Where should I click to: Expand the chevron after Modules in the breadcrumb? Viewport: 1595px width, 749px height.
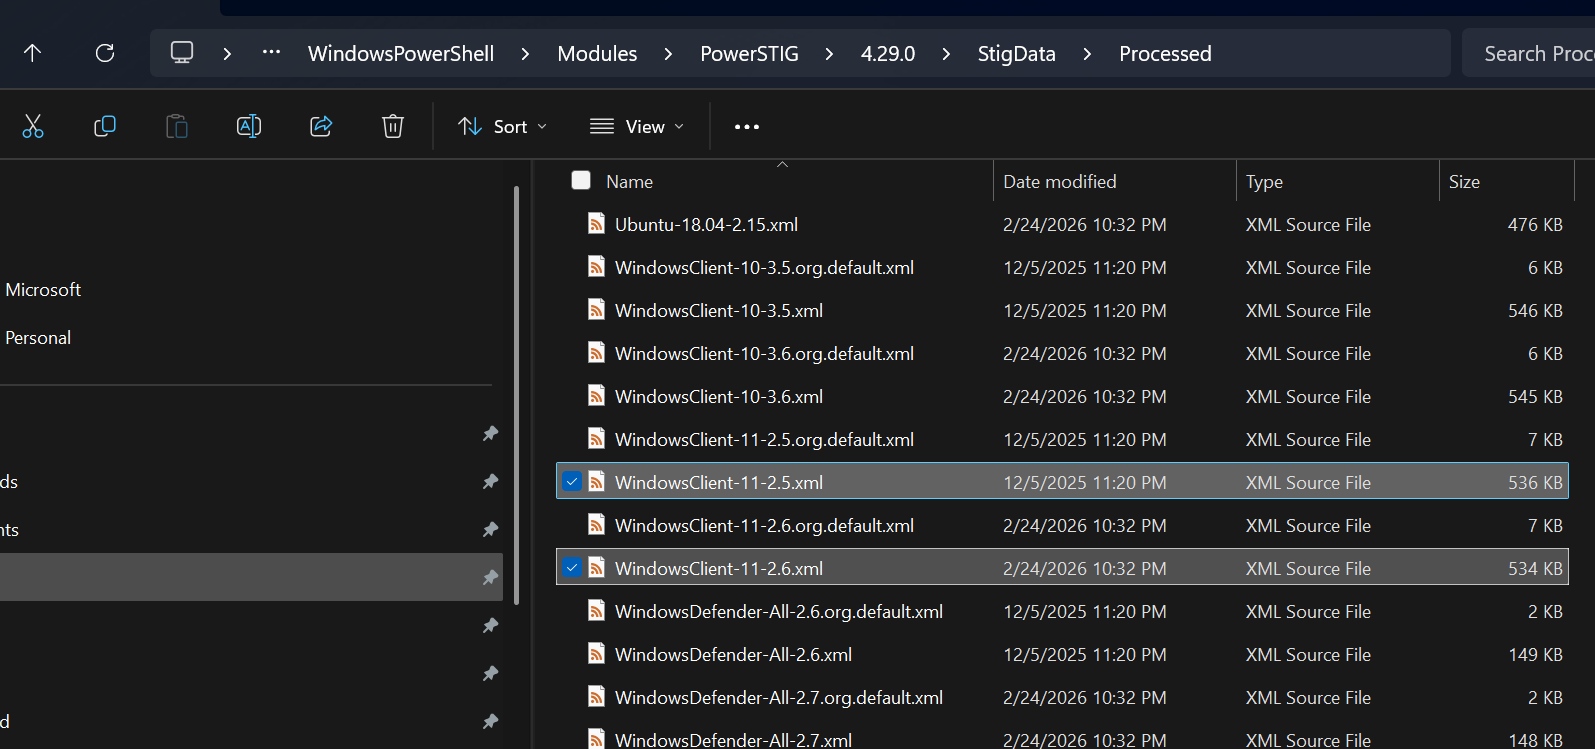668,54
